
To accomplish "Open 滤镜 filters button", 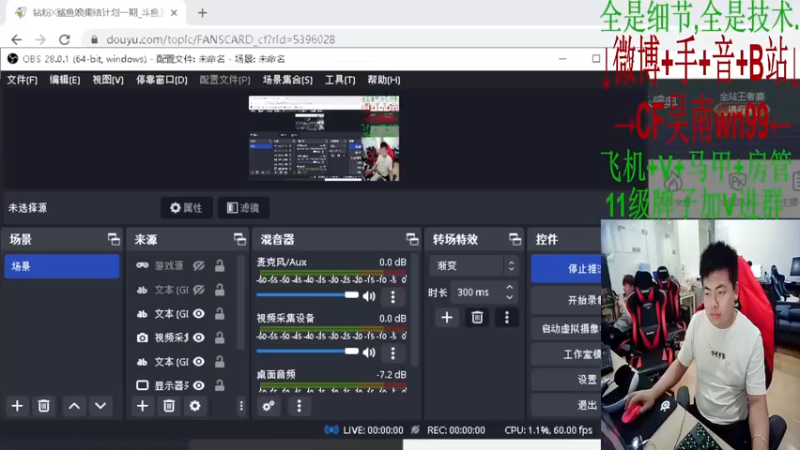I will pyautogui.click(x=243, y=208).
